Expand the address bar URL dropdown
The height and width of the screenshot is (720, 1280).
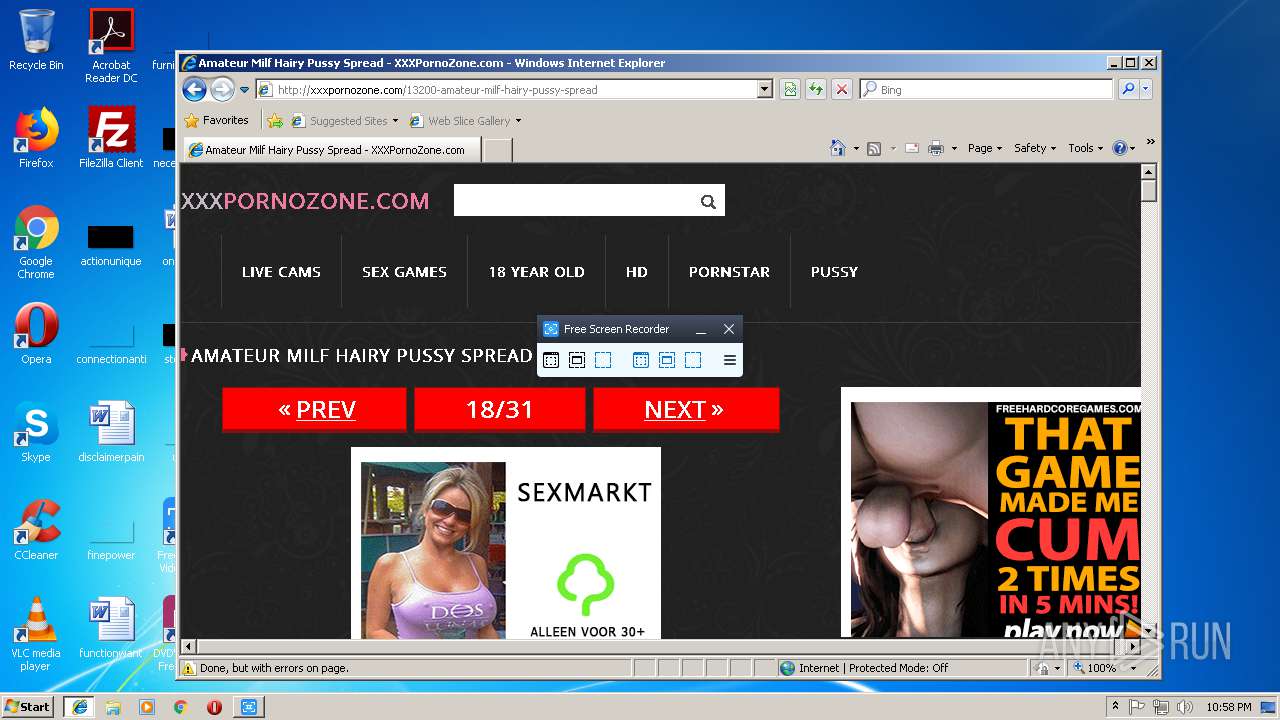pos(765,90)
